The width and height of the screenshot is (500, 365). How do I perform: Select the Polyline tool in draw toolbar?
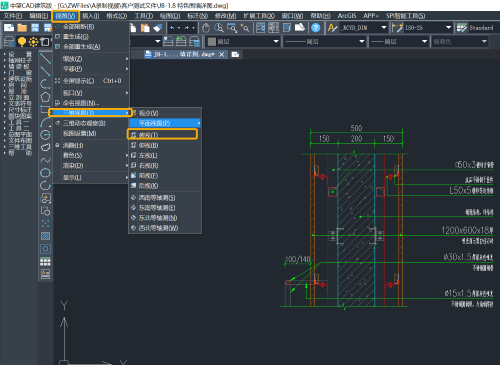tap(45, 84)
